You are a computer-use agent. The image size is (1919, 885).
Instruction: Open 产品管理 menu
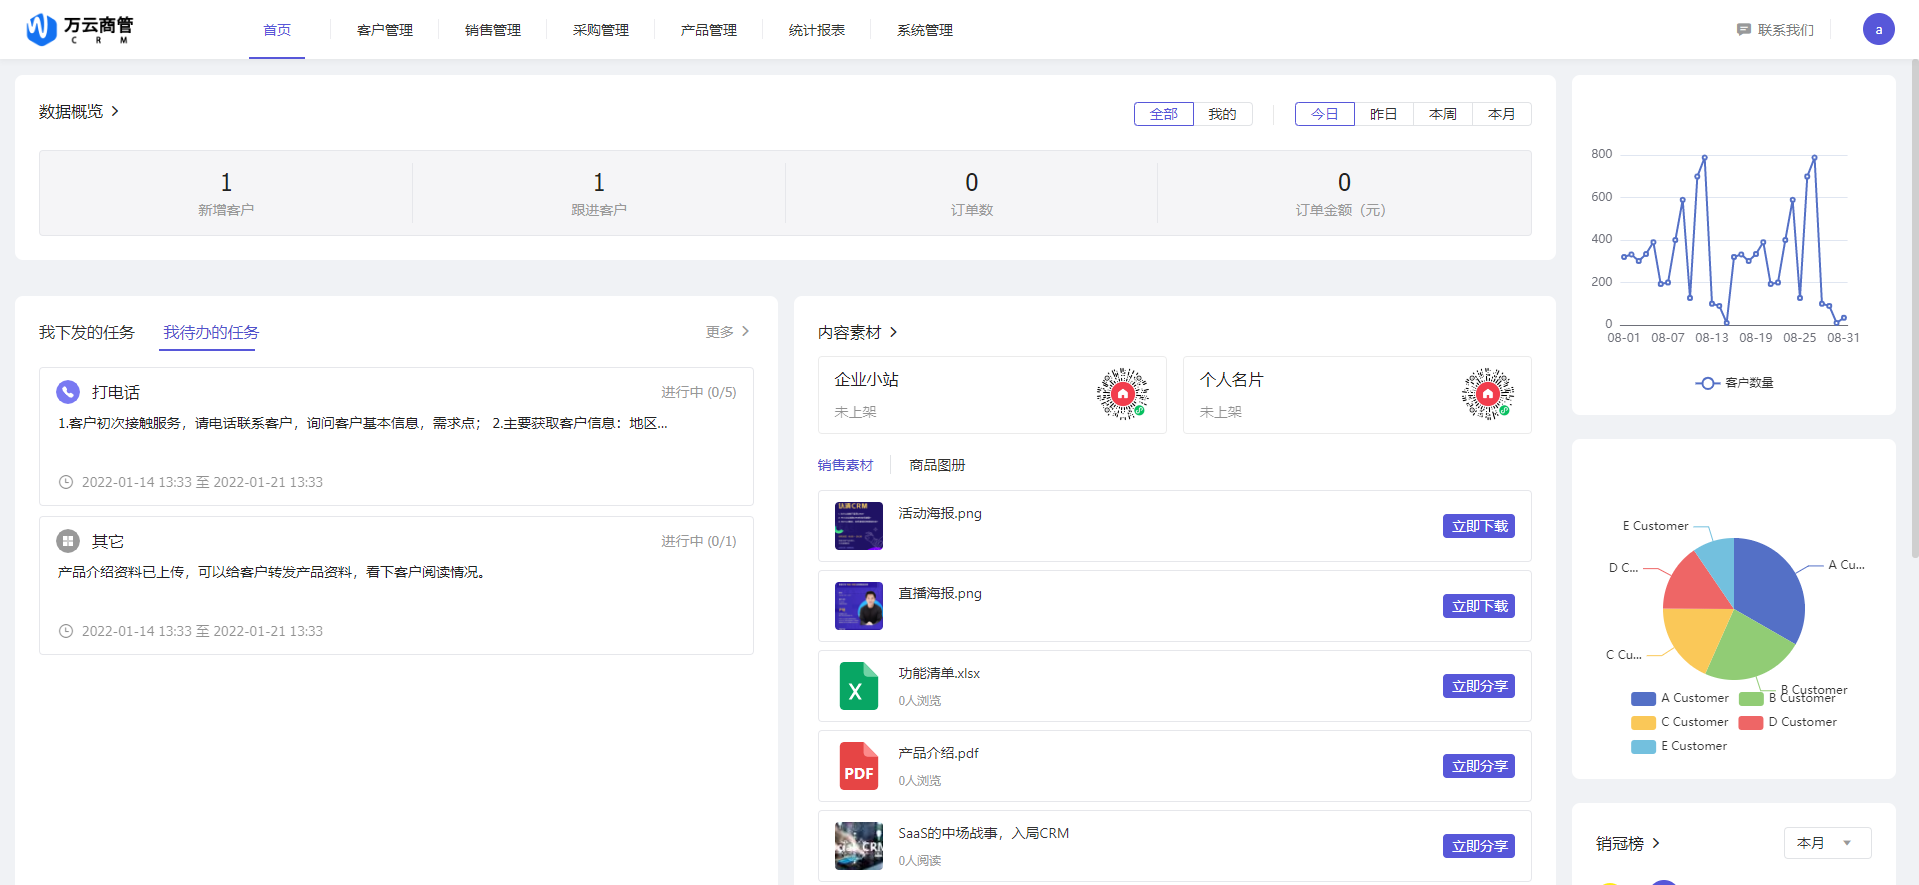click(709, 30)
